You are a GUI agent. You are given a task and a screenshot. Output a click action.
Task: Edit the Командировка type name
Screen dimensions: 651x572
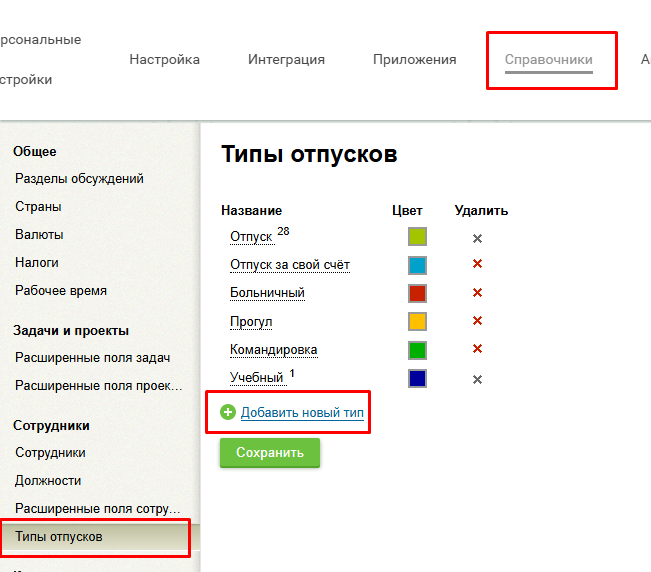(273, 350)
